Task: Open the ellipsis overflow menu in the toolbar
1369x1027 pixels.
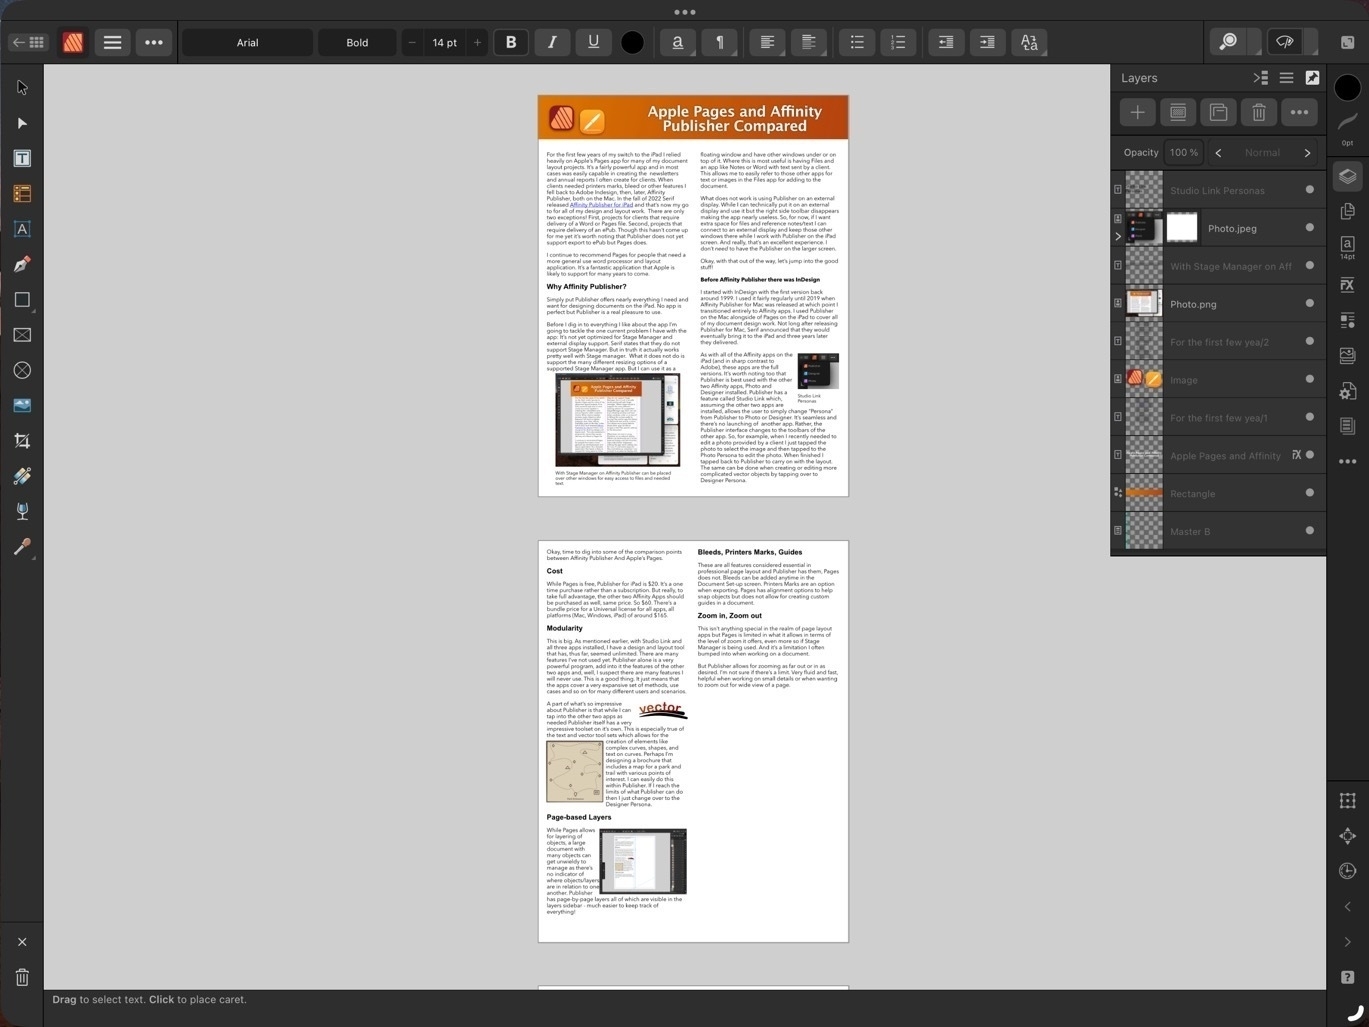Action: pyautogui.click(x=154, y=42)
